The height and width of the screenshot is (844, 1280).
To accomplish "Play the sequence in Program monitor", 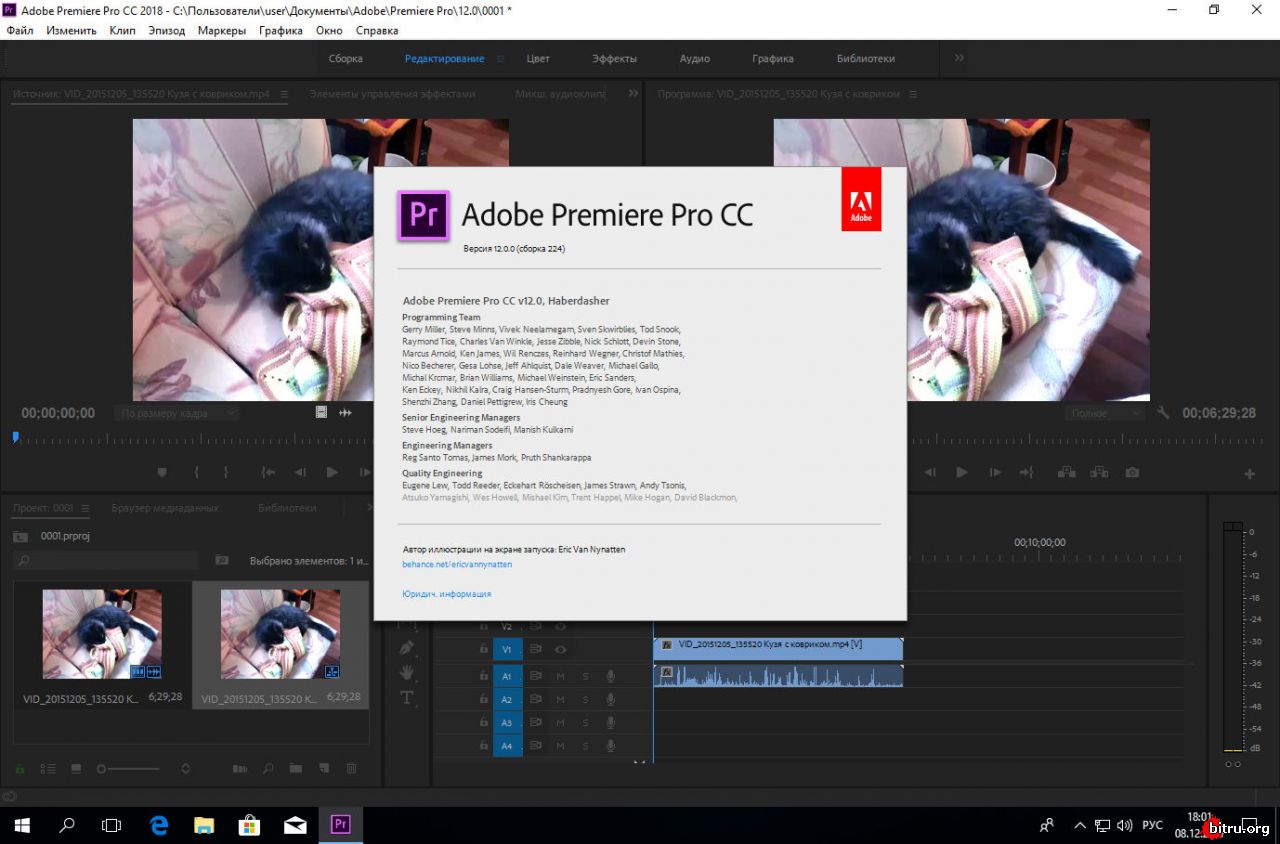I will 962,473.
